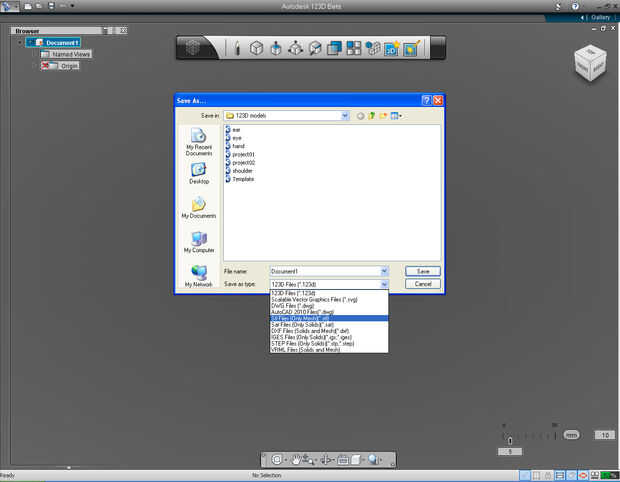Toggle the horizontal panels status bar icon
Screen dimensions: 620x482
pyautogui.click(x=560, y=475)
